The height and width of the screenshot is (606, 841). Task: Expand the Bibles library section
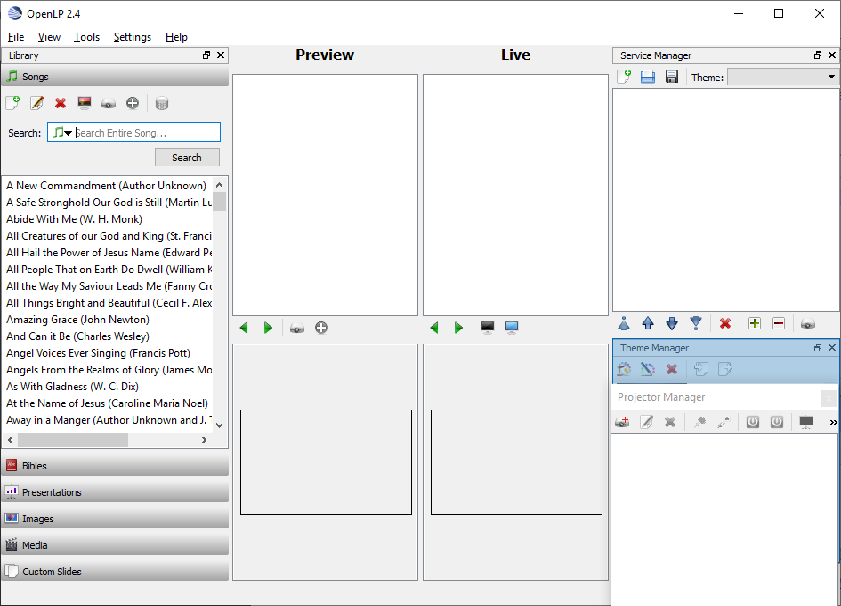pos(115,465)
